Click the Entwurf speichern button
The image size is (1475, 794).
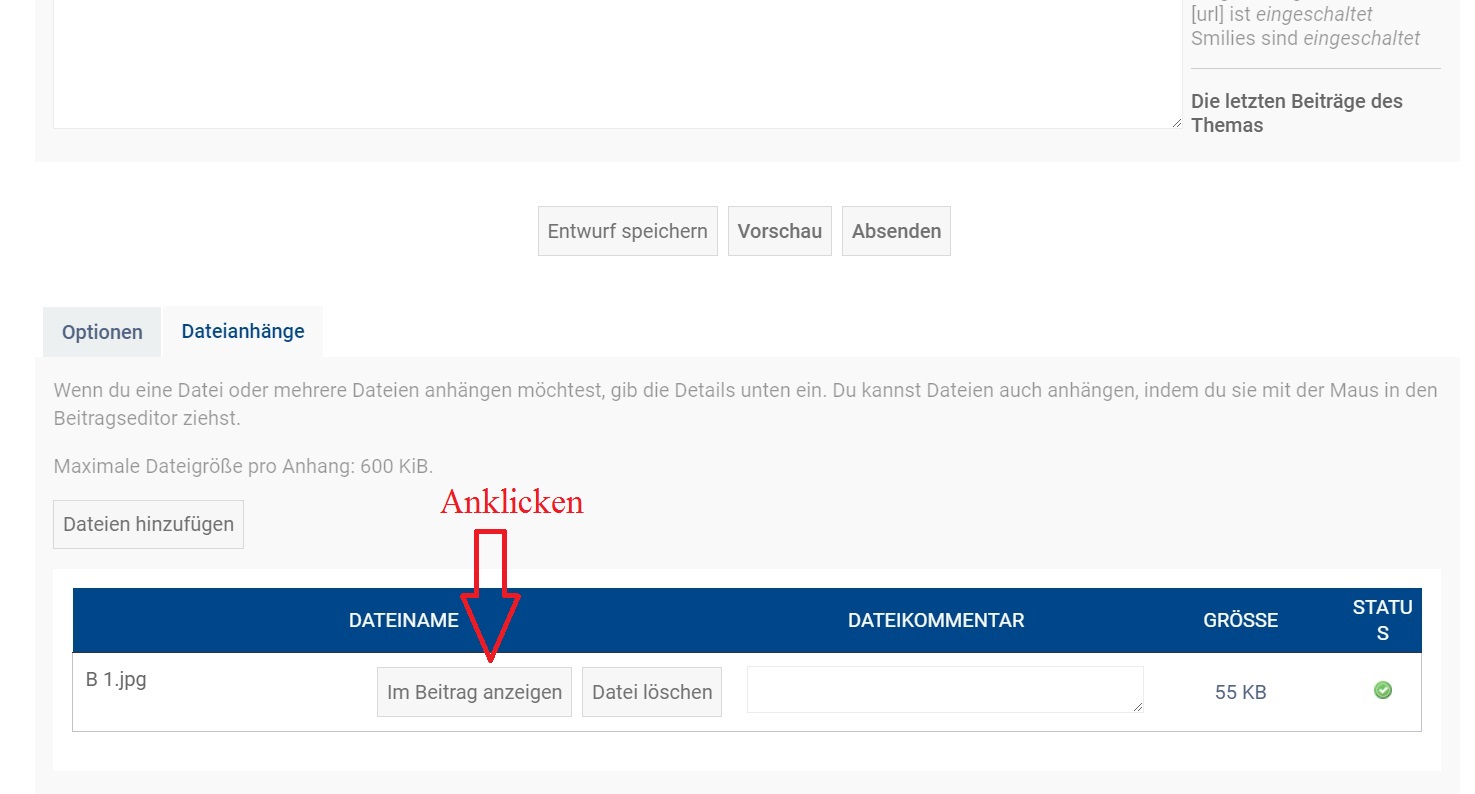[x=627, y=231]
